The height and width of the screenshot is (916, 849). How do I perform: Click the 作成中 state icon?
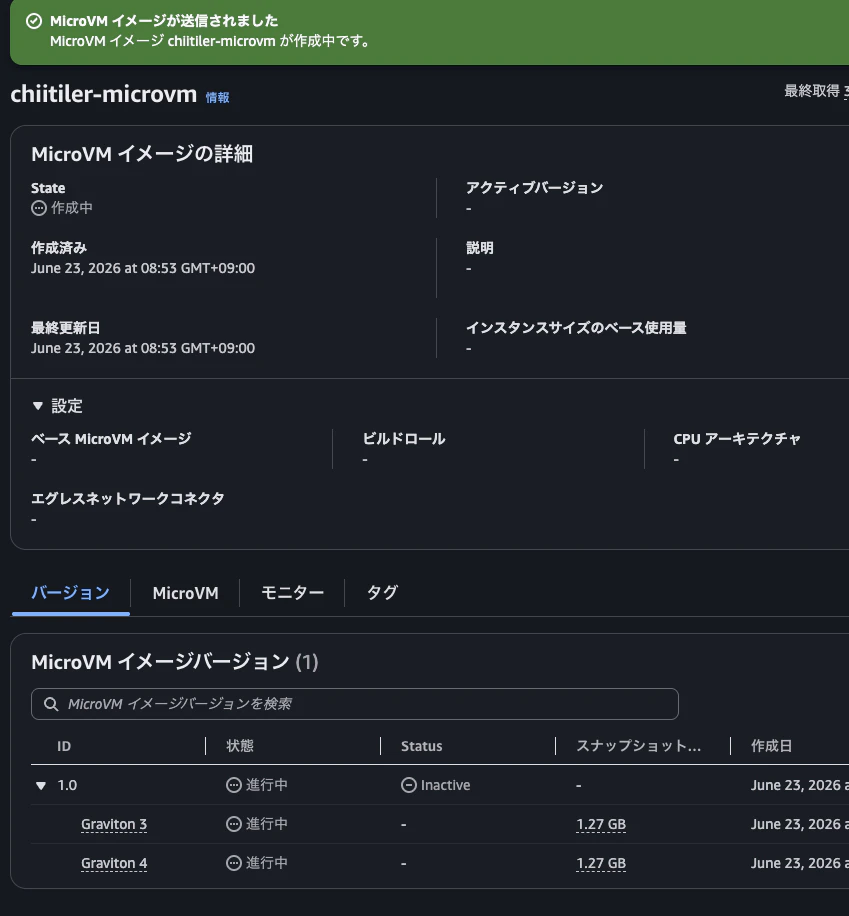39,208
